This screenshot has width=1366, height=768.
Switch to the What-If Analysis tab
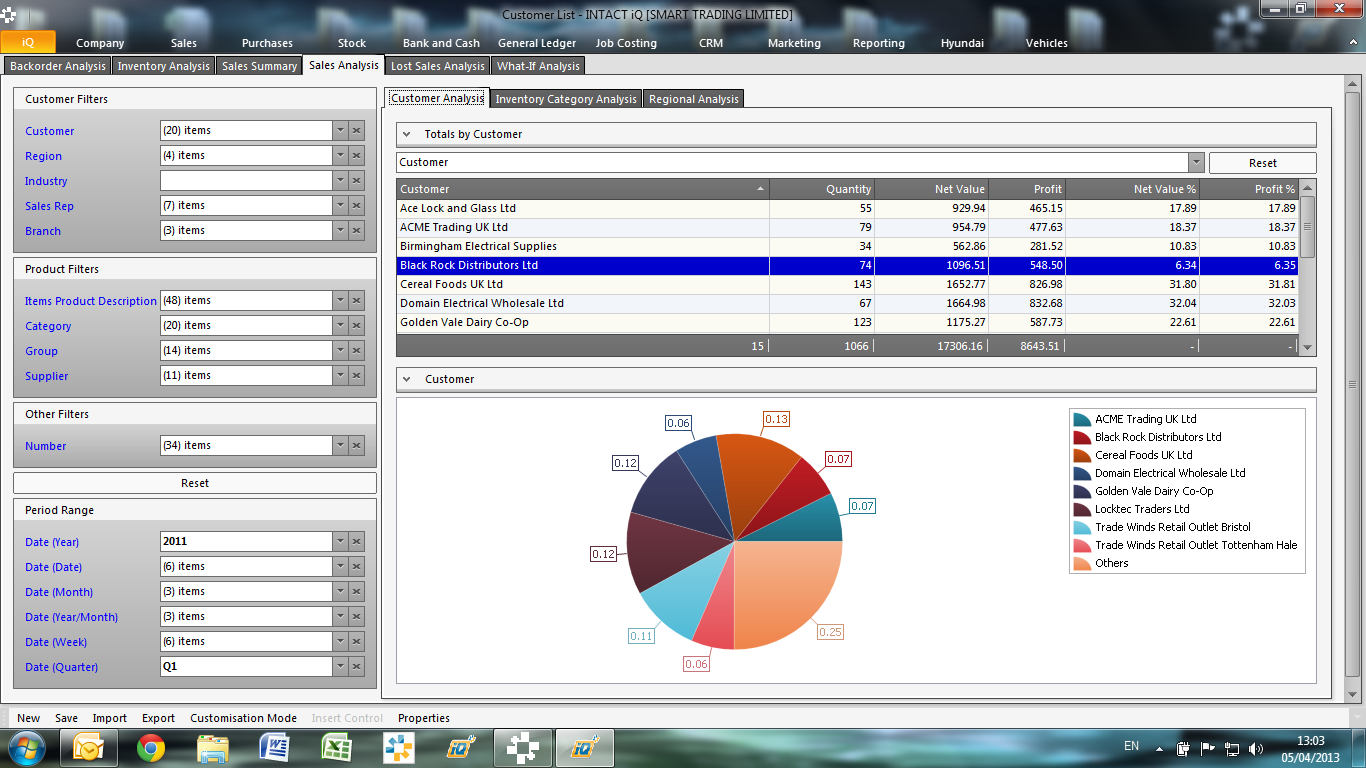[538, 66]
